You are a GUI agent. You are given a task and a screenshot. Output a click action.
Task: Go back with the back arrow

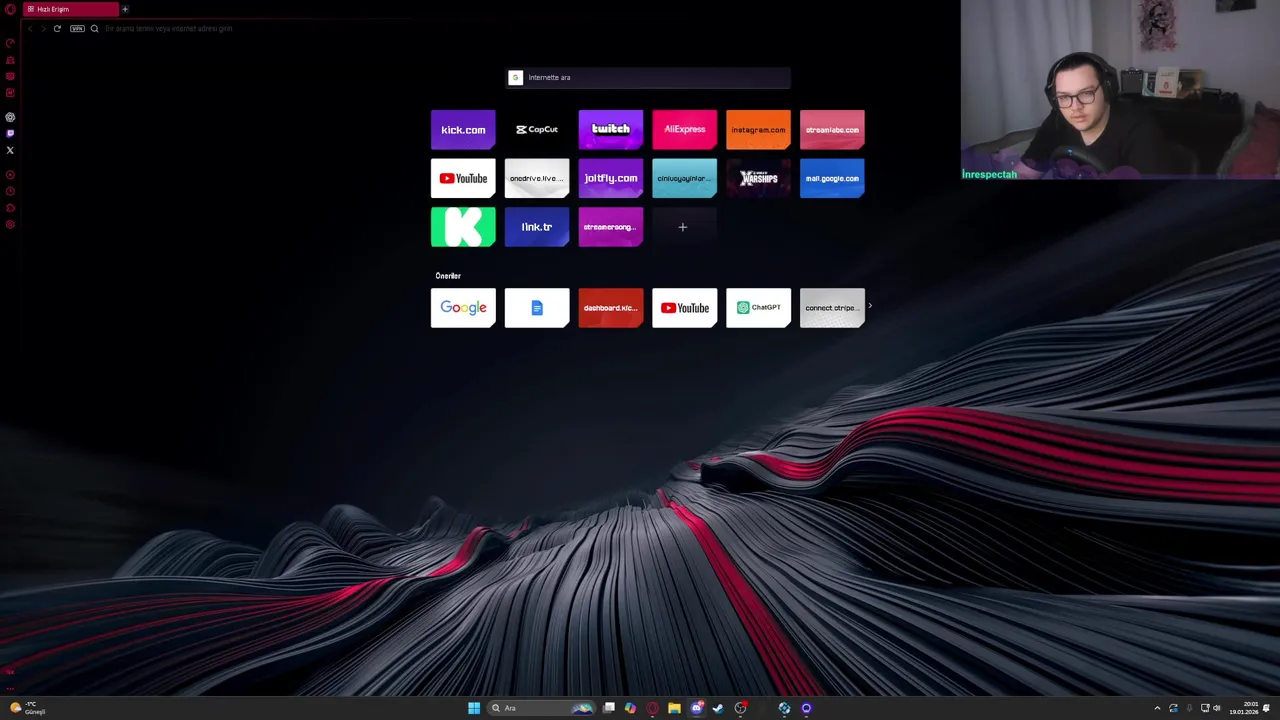coord(30,28)
